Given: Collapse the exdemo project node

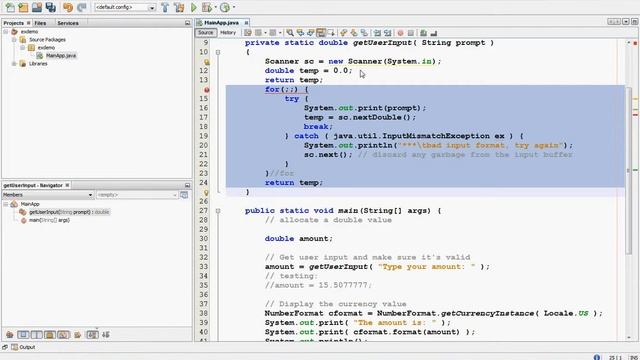Looking at the screenshot, I should tap(6, 31).
